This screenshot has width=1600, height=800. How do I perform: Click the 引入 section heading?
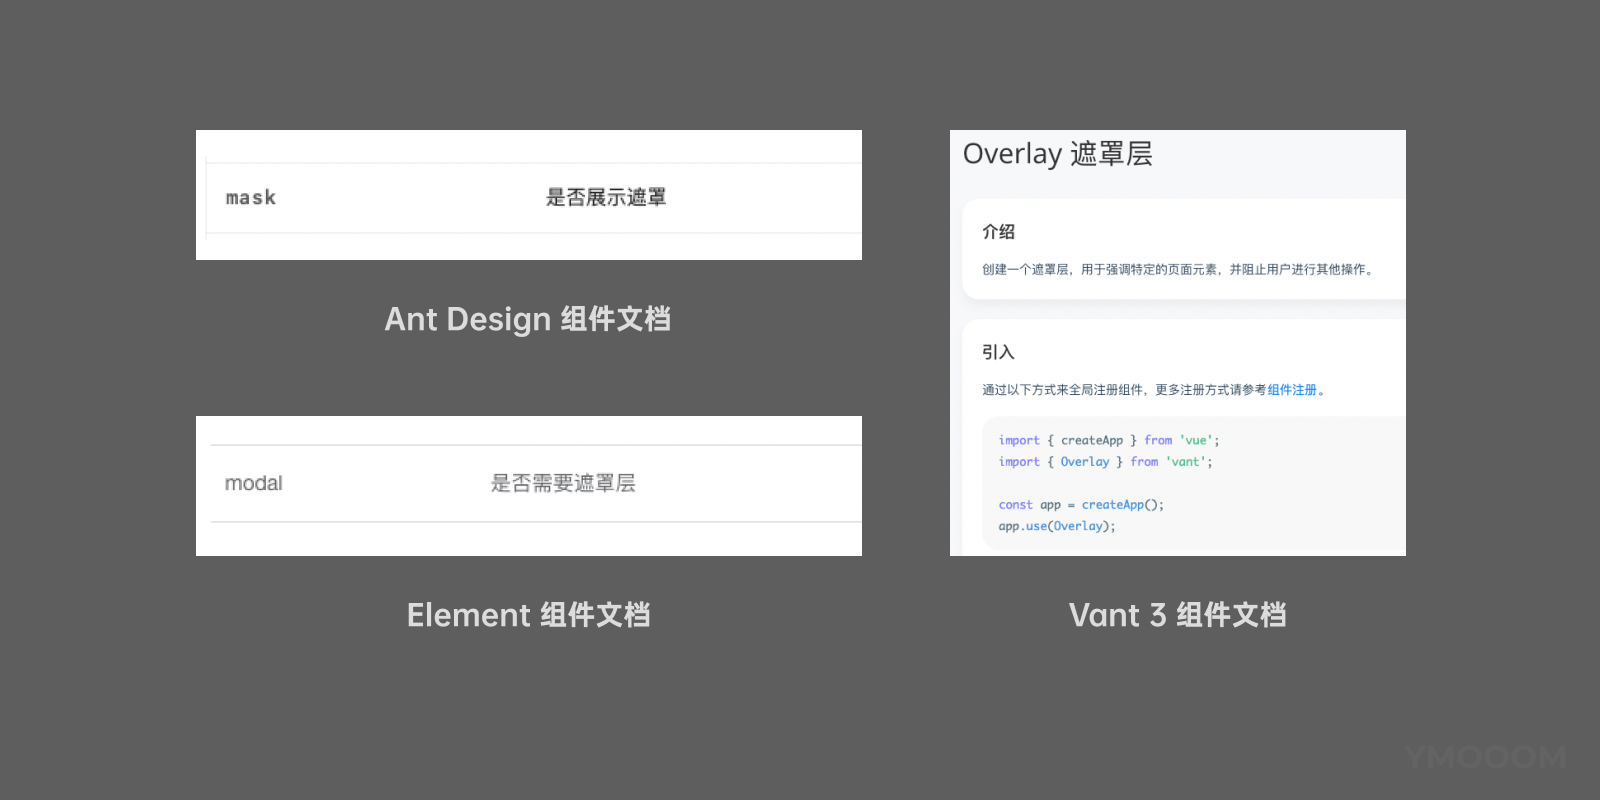pyautogui.click(x=998, y=352)
